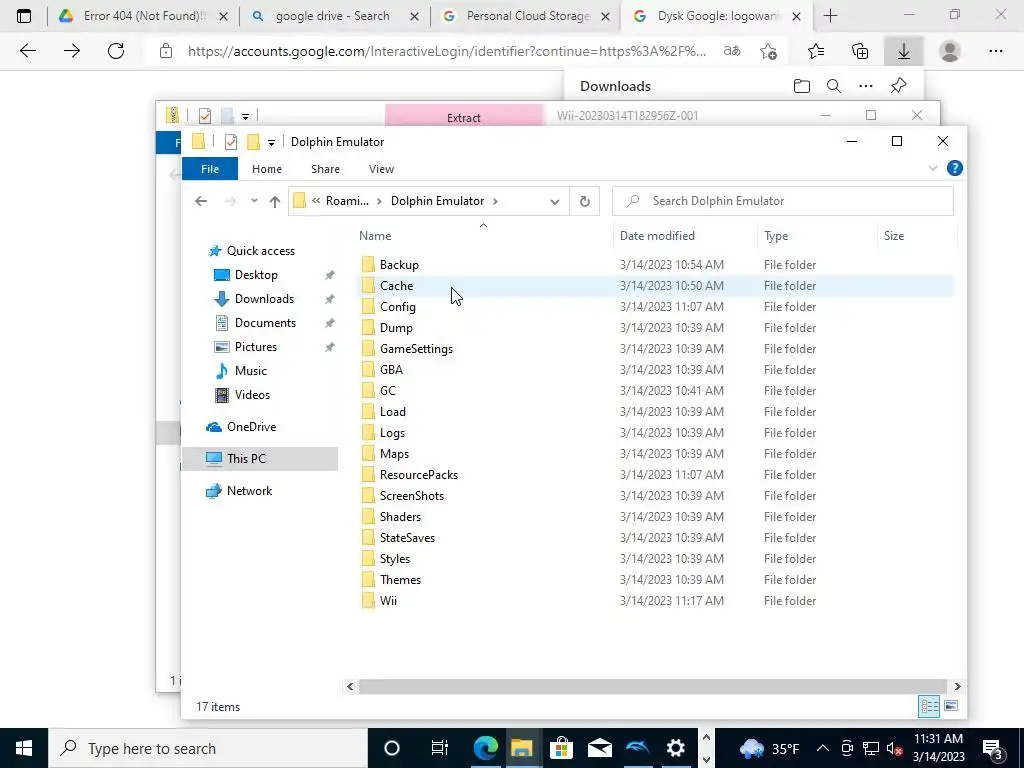
Task: Reload the Edge page
Action: coord(116,51)
